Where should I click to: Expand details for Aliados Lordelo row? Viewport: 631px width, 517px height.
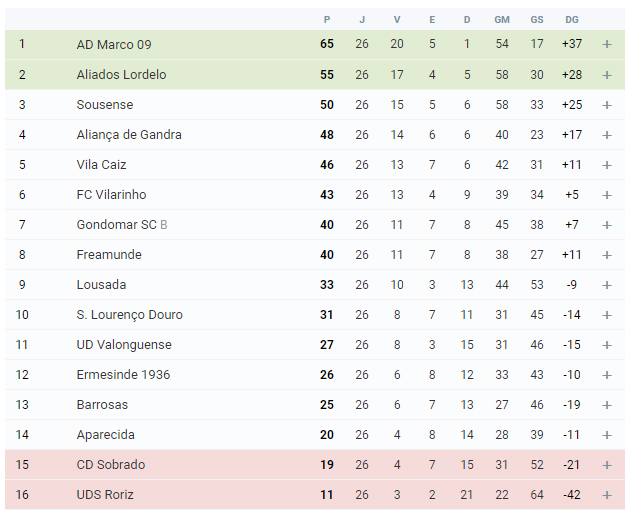coord(607,75)
